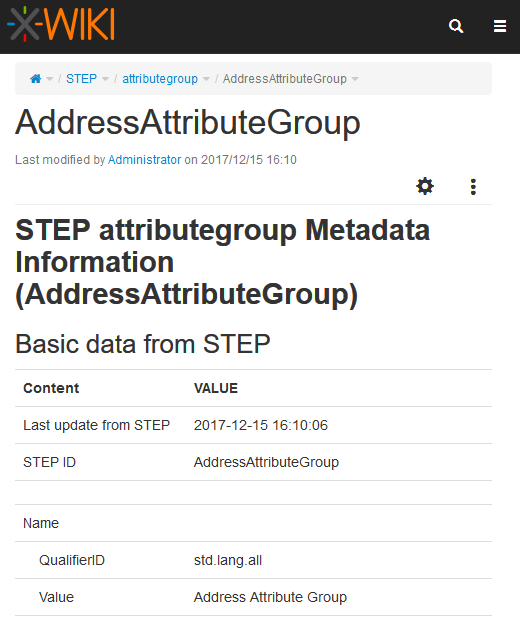Screen dimensions: 520x620
Task: Click the 2017-12-15 16:10:06 timestamp cell
Action: [x=261, y=425]
